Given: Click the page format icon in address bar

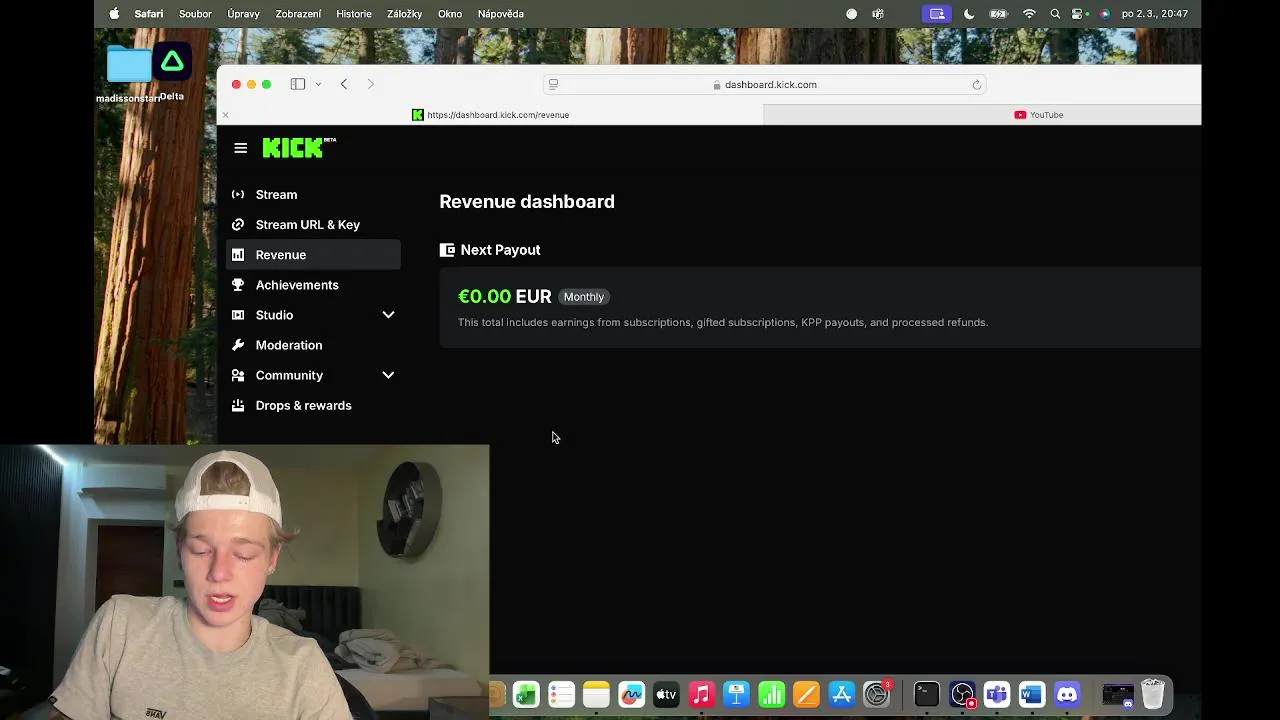Looking at the screenshot, I should 553,85.
